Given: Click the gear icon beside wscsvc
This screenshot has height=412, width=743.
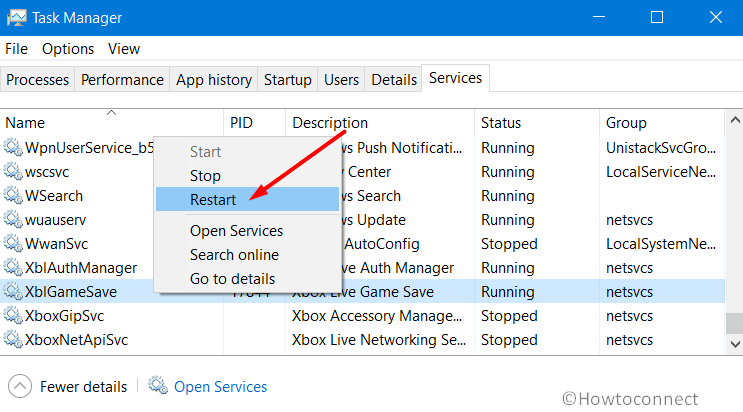Looking at the screenshot, I should pos(13,172).
